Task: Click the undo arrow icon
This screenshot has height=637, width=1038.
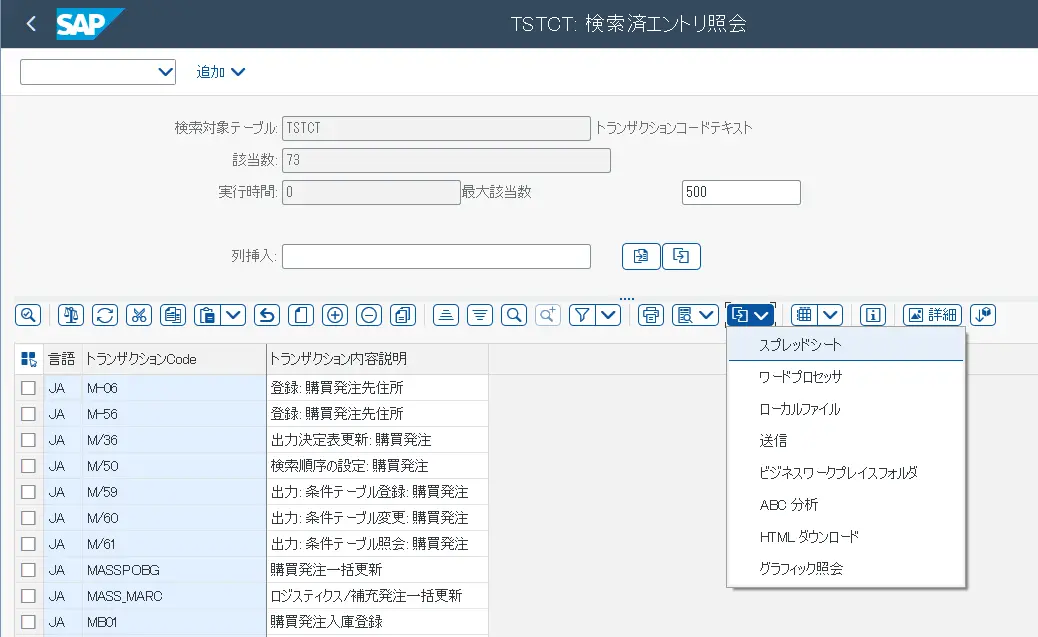Action: pyautogui.click(x=266, y=315)
